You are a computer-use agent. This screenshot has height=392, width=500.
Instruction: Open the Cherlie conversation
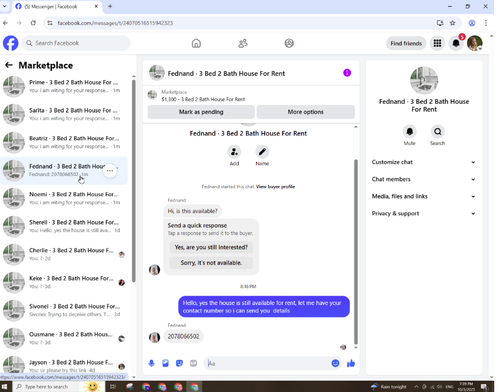tap(63, 254)
